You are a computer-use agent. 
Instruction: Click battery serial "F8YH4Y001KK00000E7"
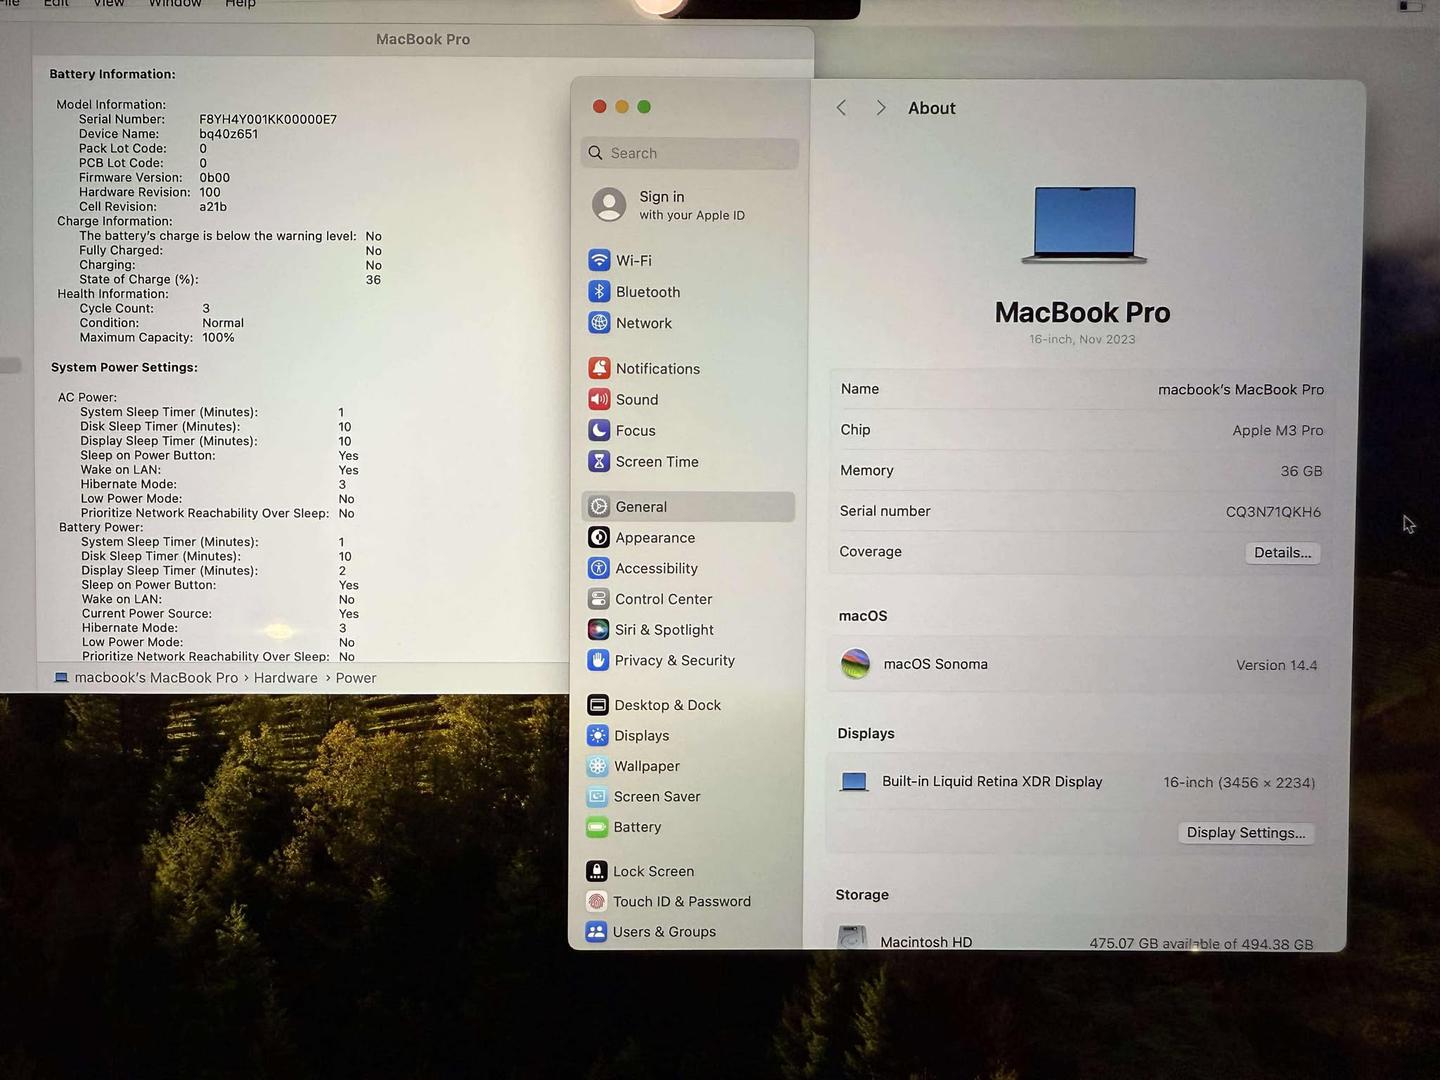coord(268,119)
